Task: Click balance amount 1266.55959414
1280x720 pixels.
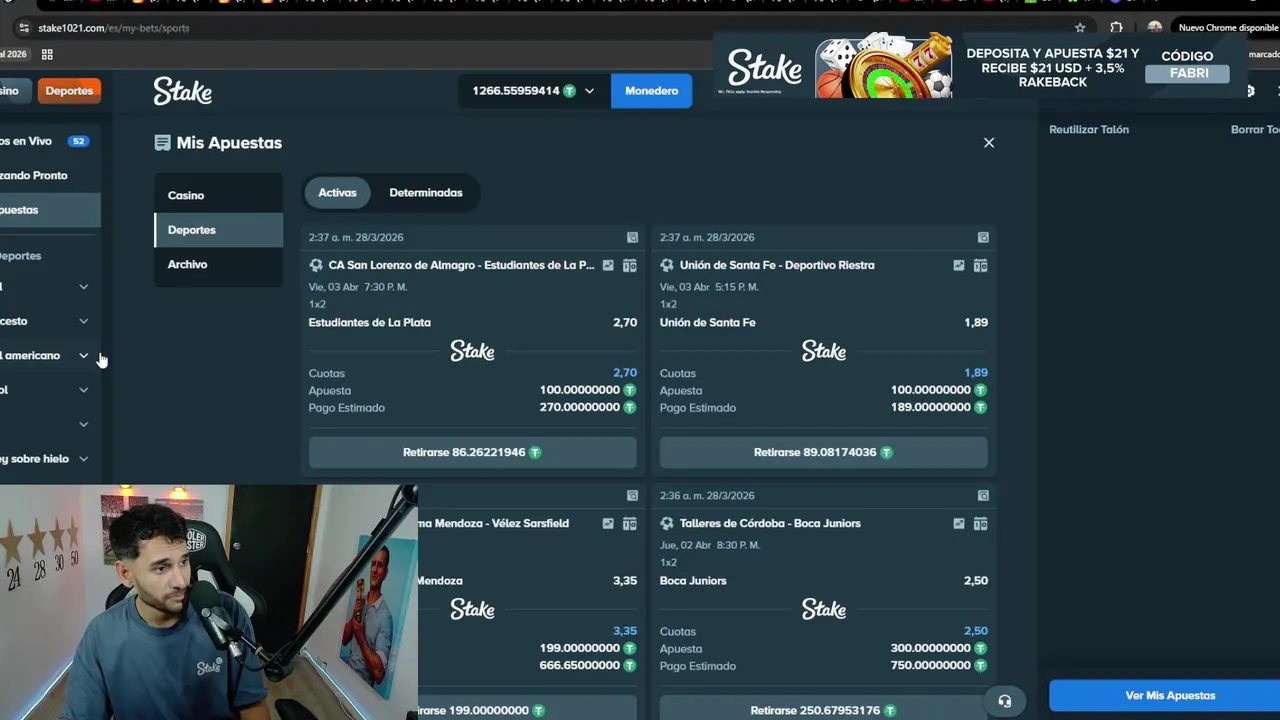Action: pyautogui.click(x=516, y=91)
